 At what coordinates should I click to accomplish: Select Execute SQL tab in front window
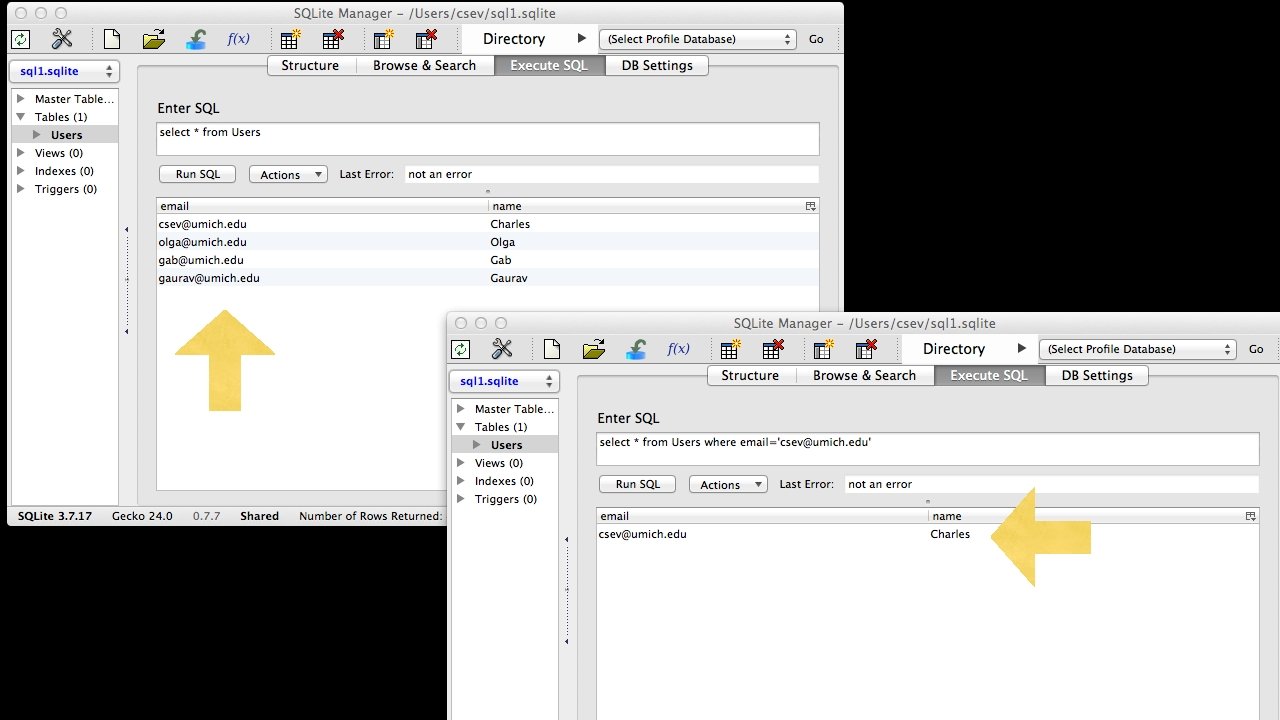click(989, 376)
